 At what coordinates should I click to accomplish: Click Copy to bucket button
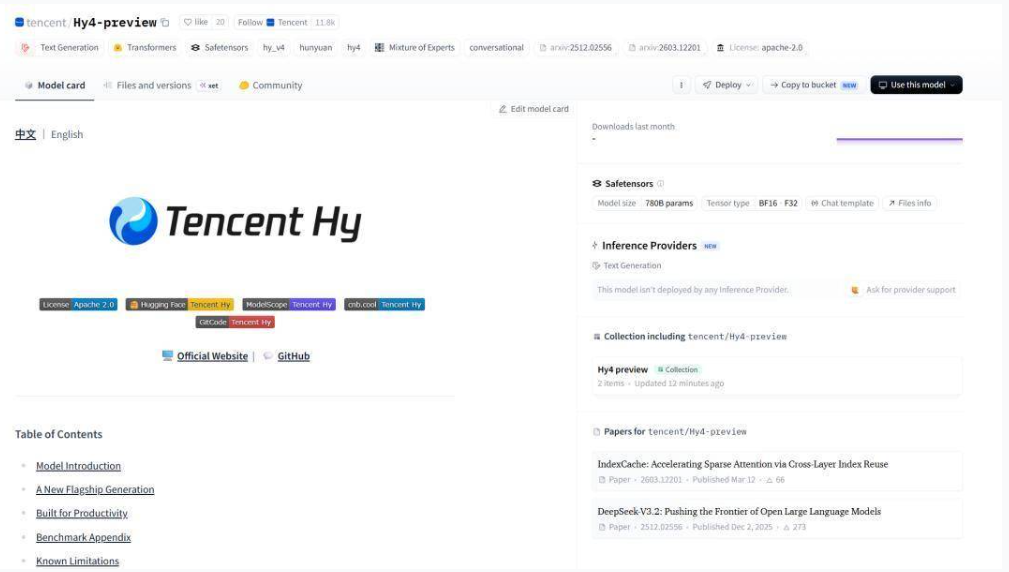point(813,85)
